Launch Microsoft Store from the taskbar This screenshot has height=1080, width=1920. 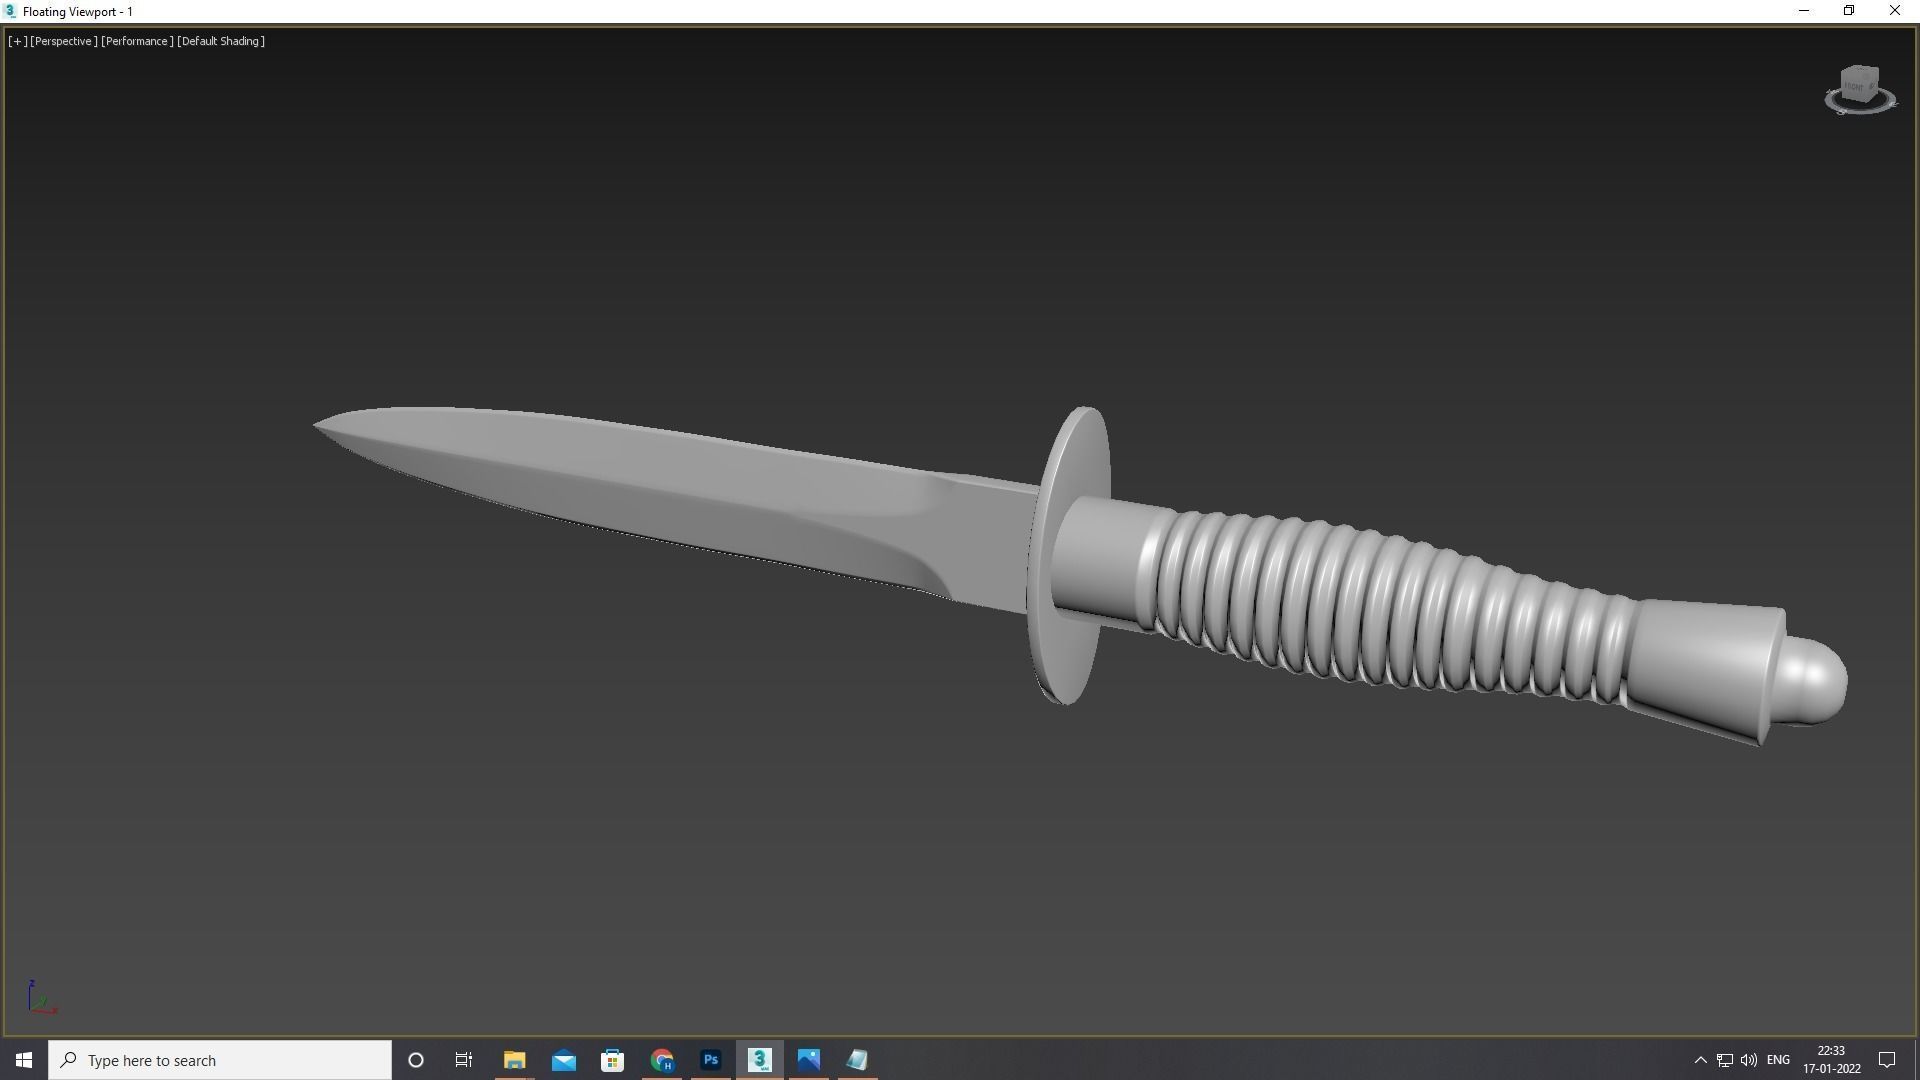[613, 1060]
